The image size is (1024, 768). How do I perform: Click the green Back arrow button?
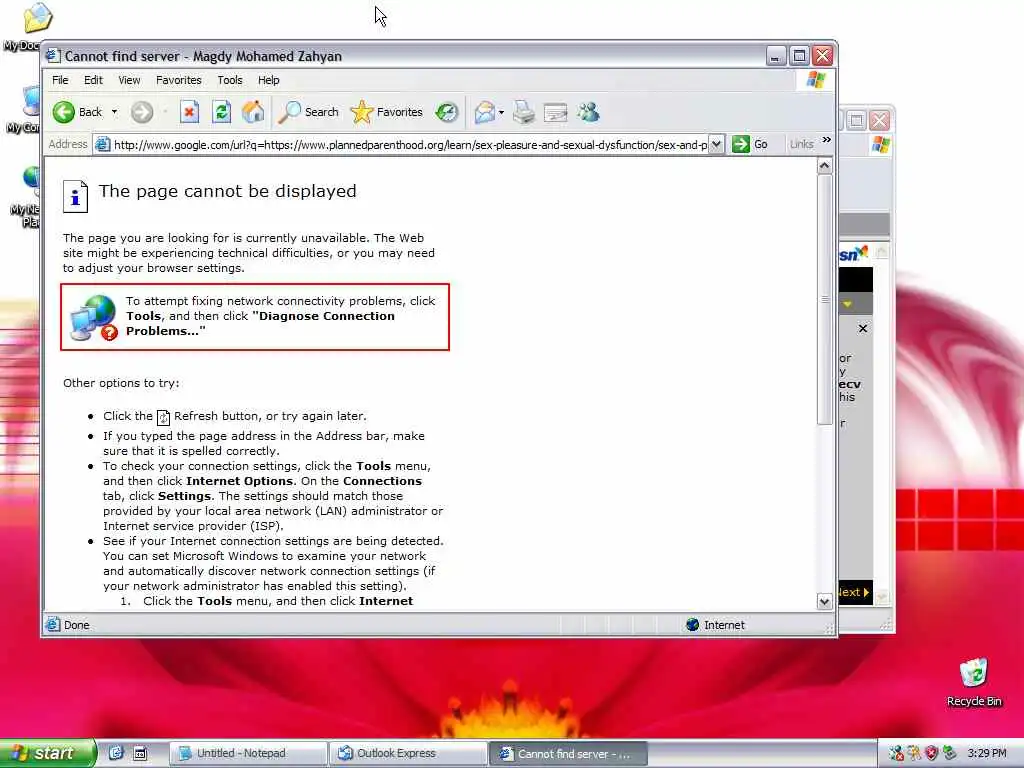tap(64, 112)
